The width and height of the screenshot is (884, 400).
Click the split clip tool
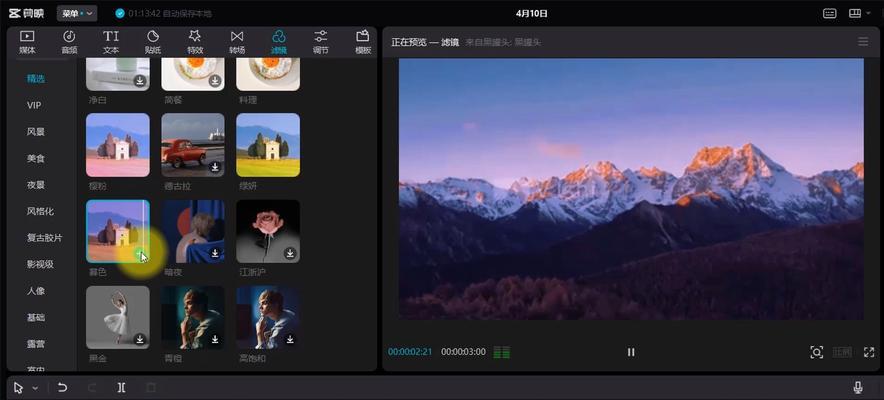point(121,388)
